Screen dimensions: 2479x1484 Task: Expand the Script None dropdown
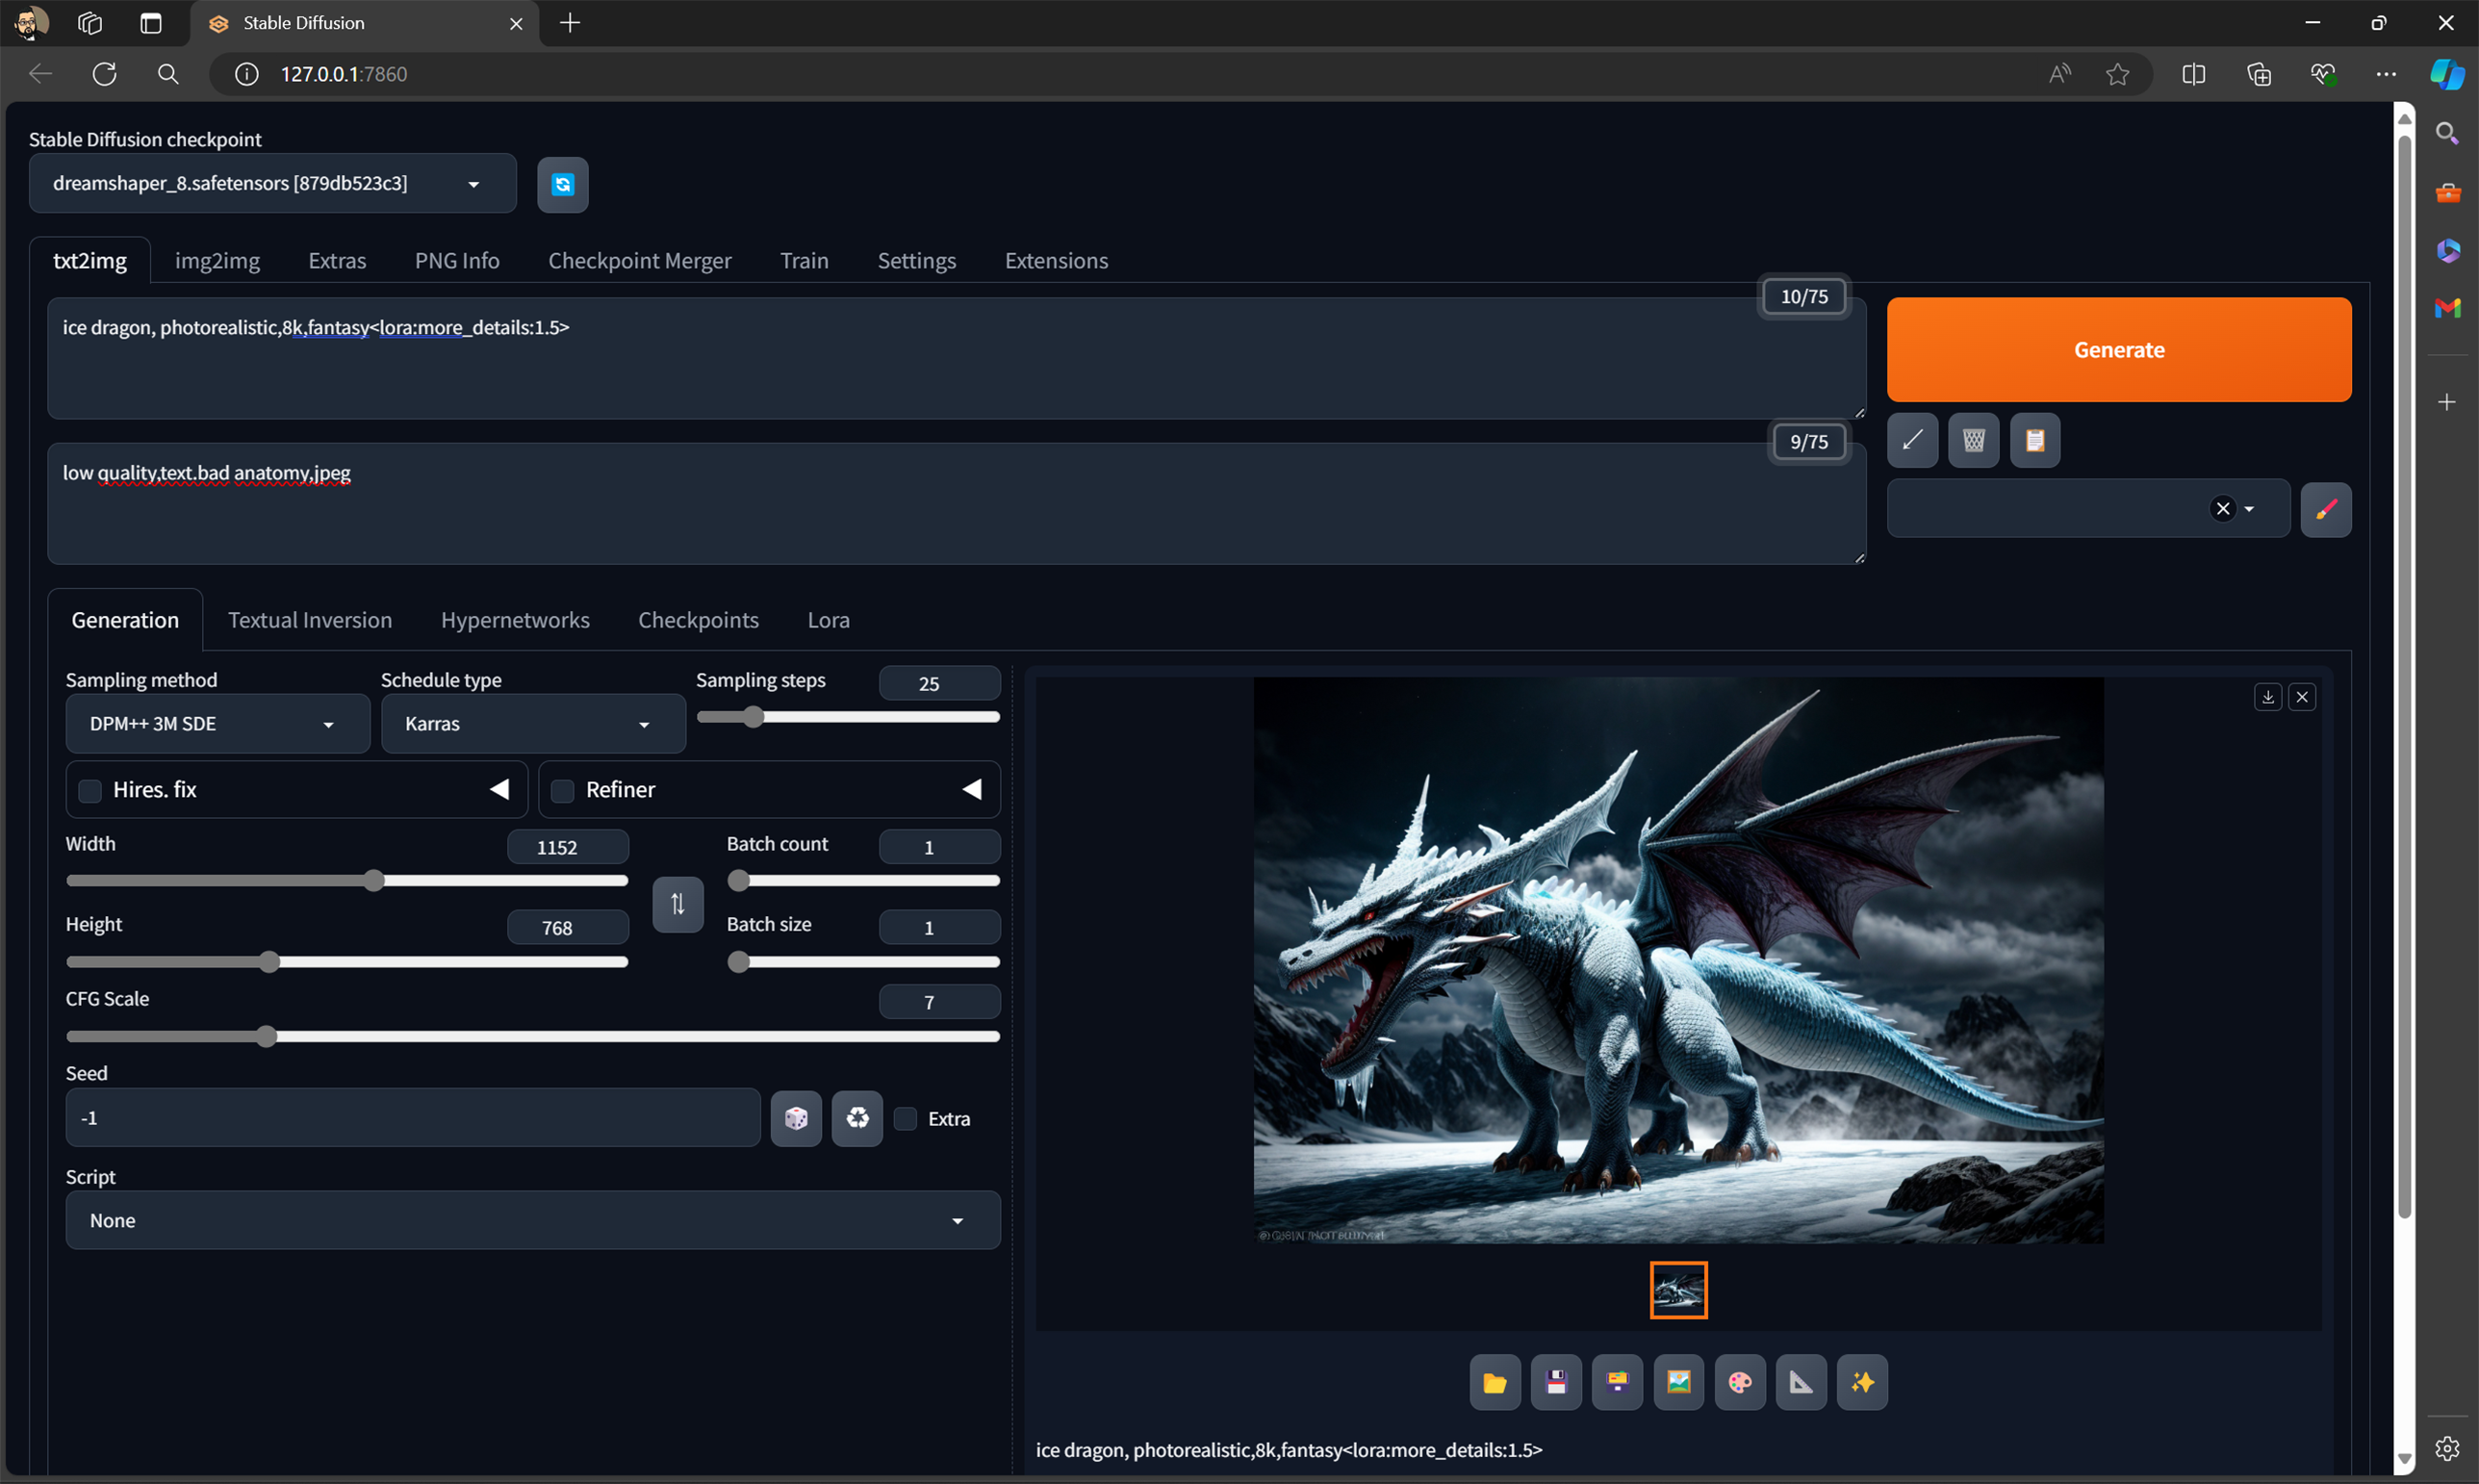pos(532,1220)
